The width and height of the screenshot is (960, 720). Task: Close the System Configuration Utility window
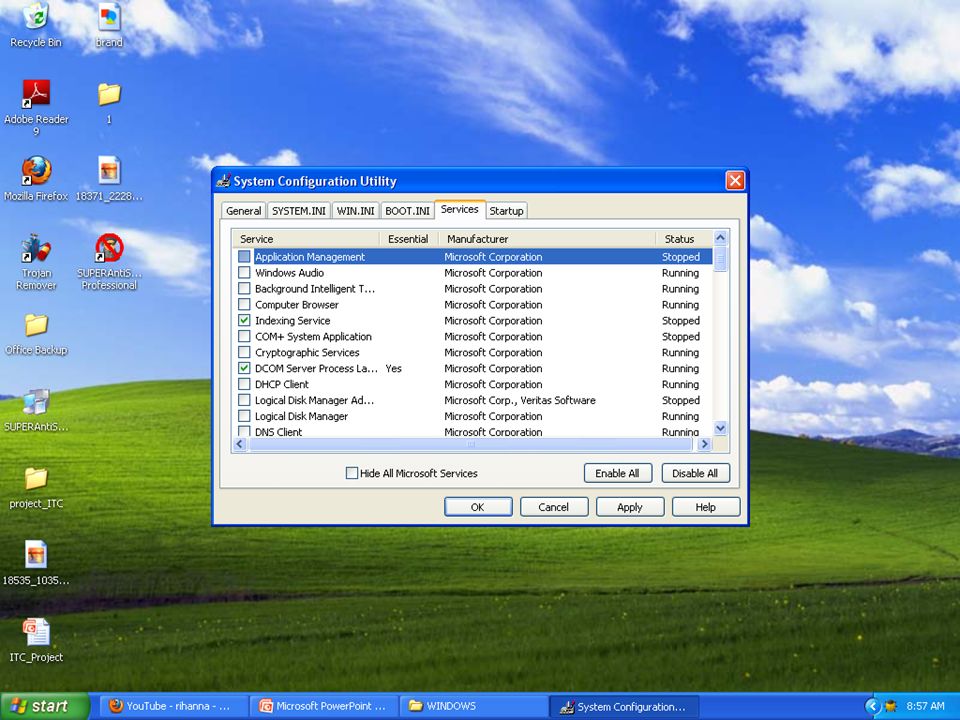pyautogui.click(x=735, y=181)
